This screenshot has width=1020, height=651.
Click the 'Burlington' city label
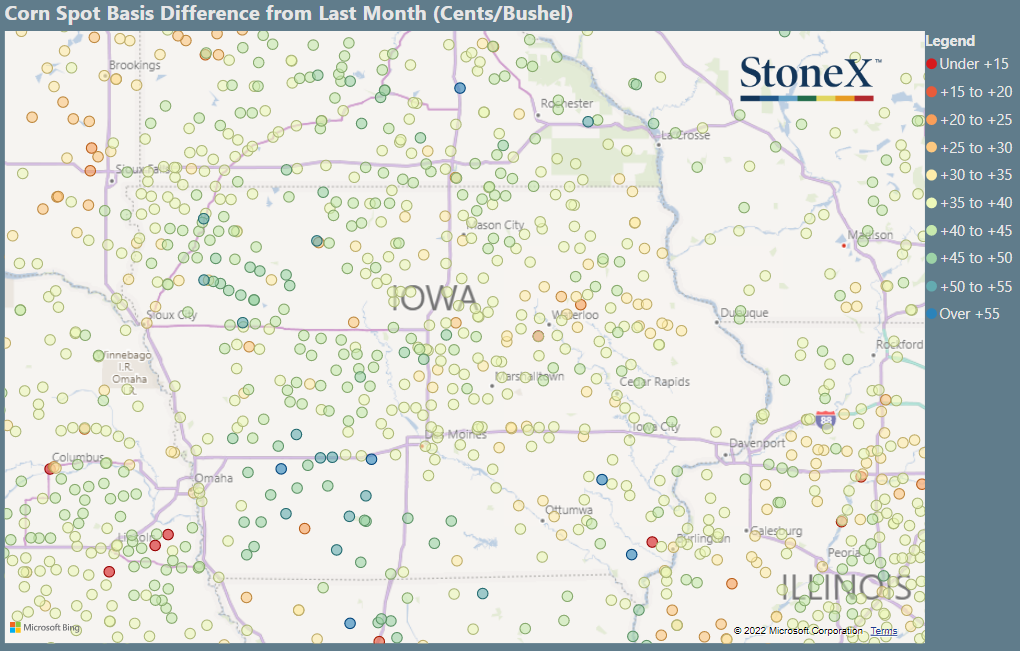pos(703,538)
